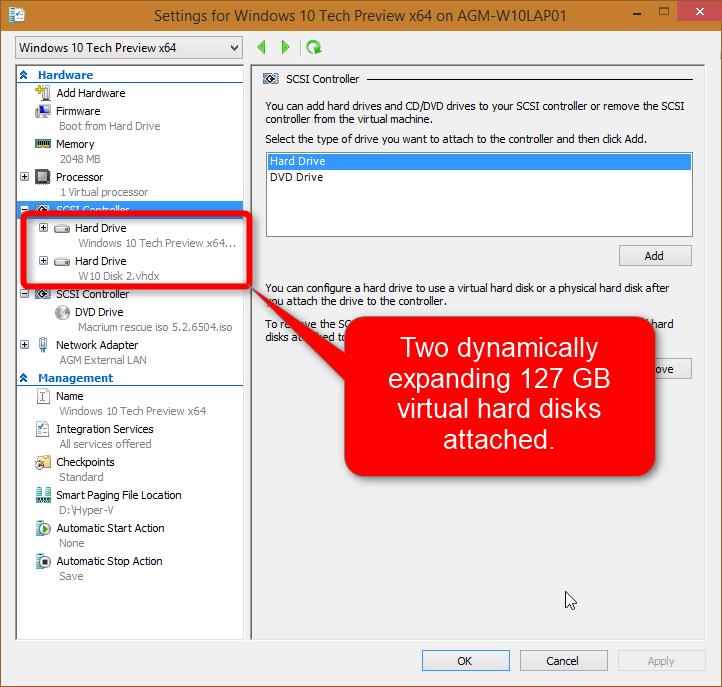This screenshot has height=687, width=722.
Task: Select the Memory tree item
Action: pos(75,144)
